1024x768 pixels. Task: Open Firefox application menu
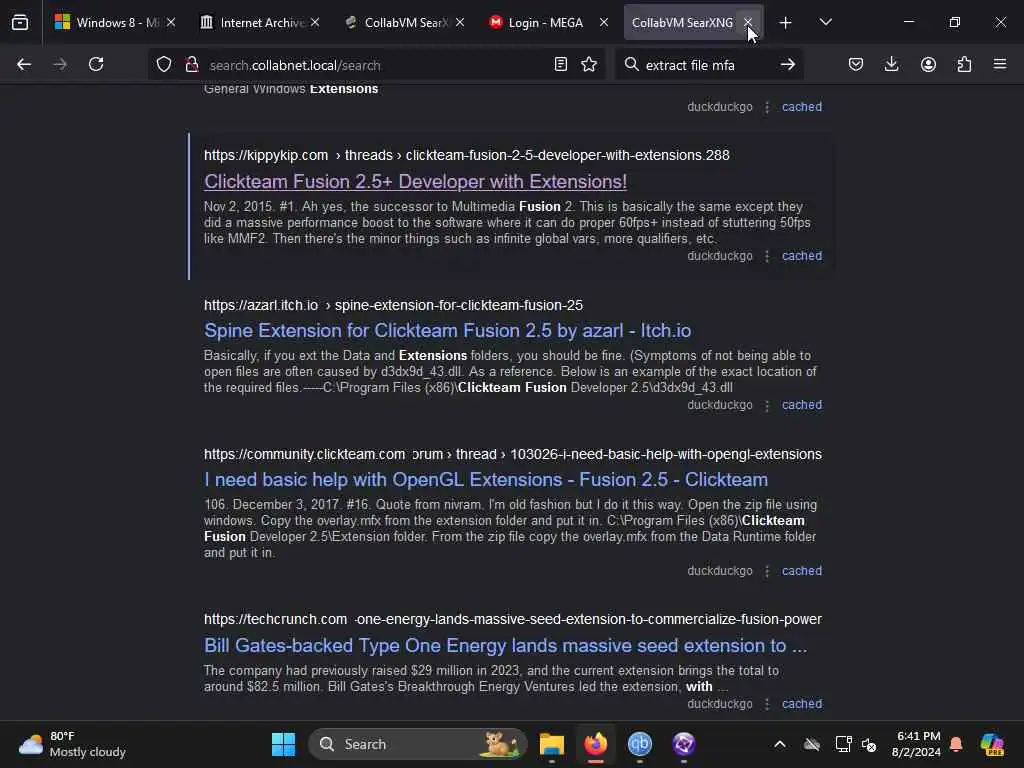point(1000,65)
